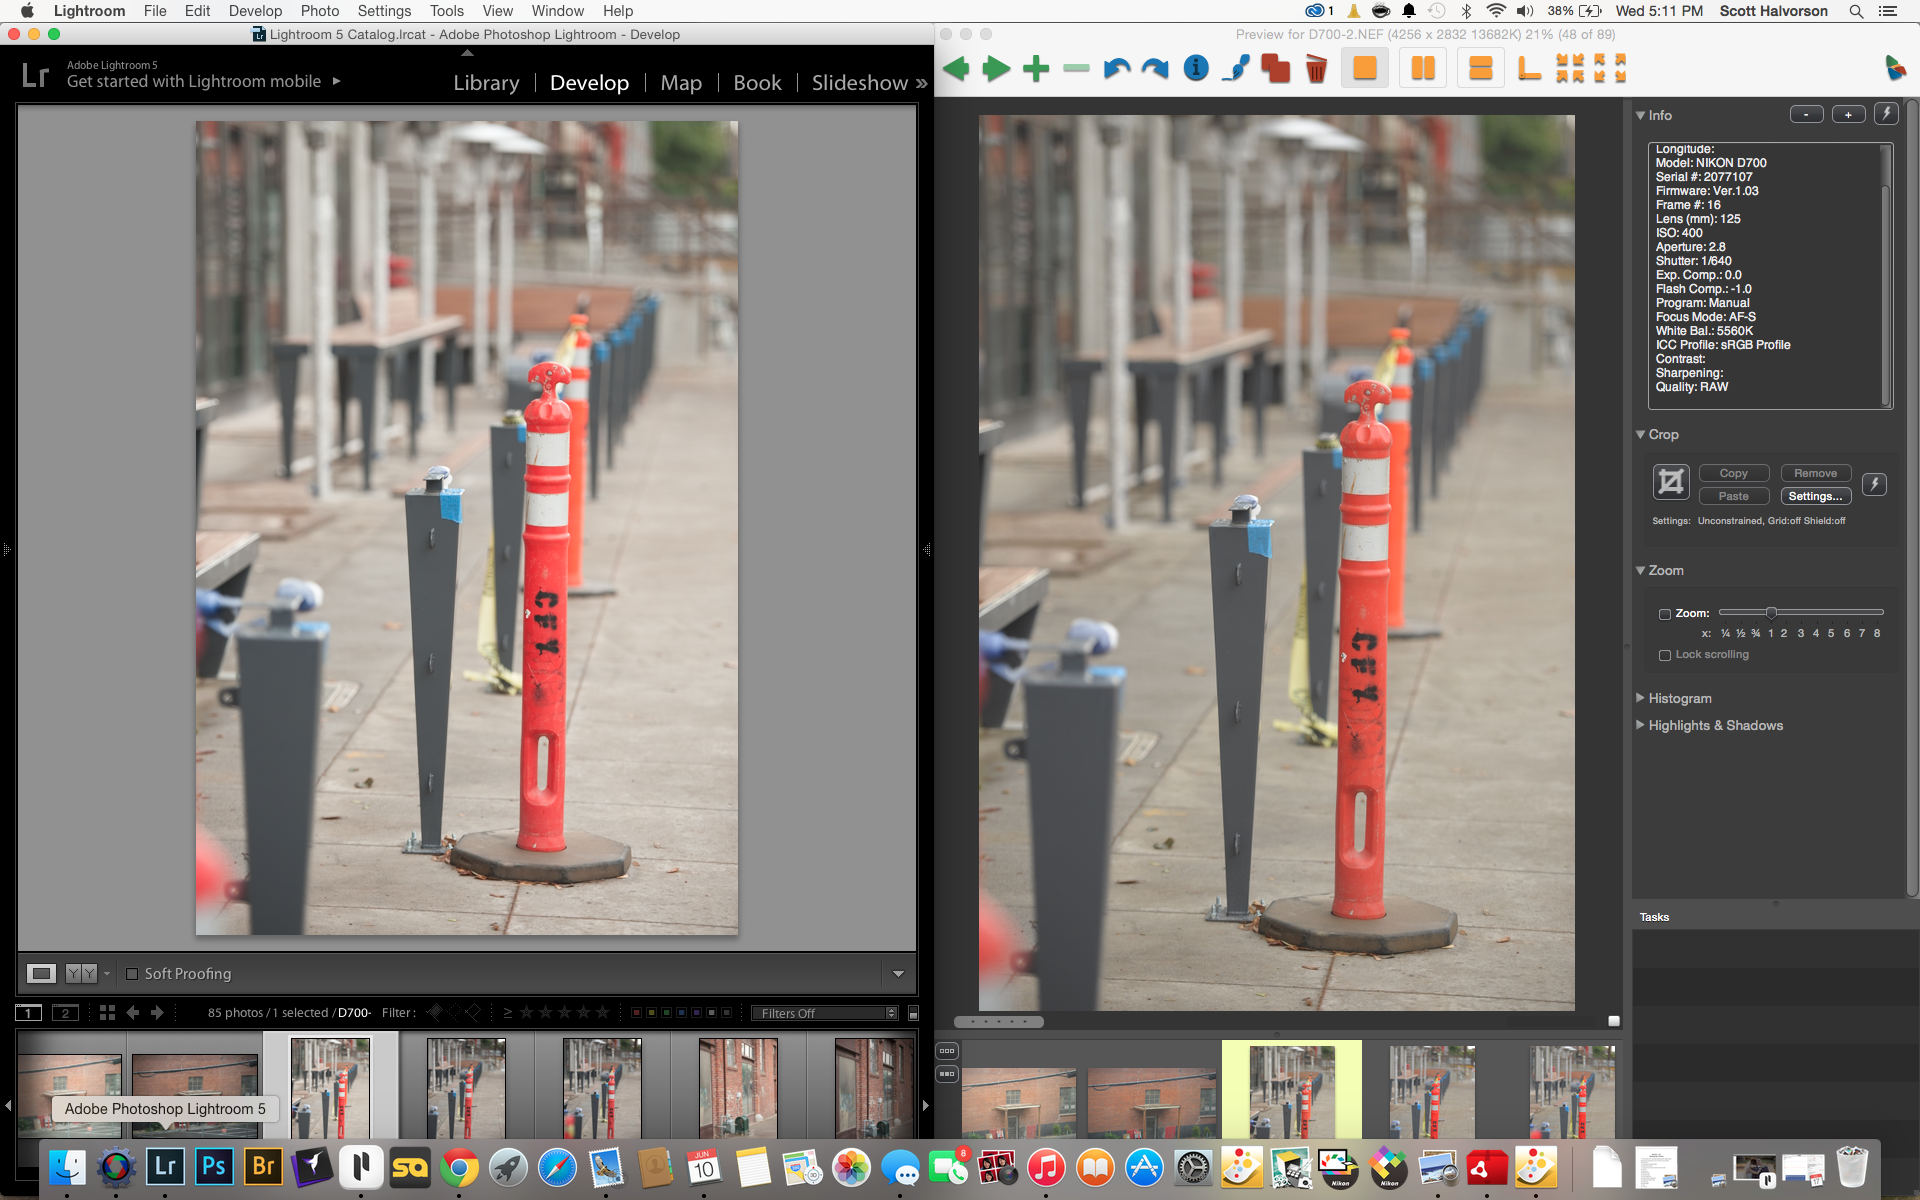Click main window 1 button in Lightroom
Screen dimensions: 1920x1200
coord(29,1013)
